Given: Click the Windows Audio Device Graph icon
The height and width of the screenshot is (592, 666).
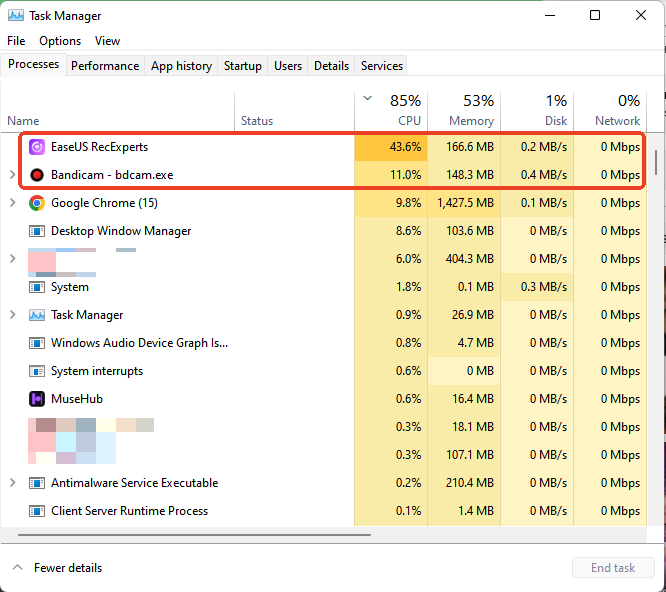Looking at the screenshot, I should [37, 343].
